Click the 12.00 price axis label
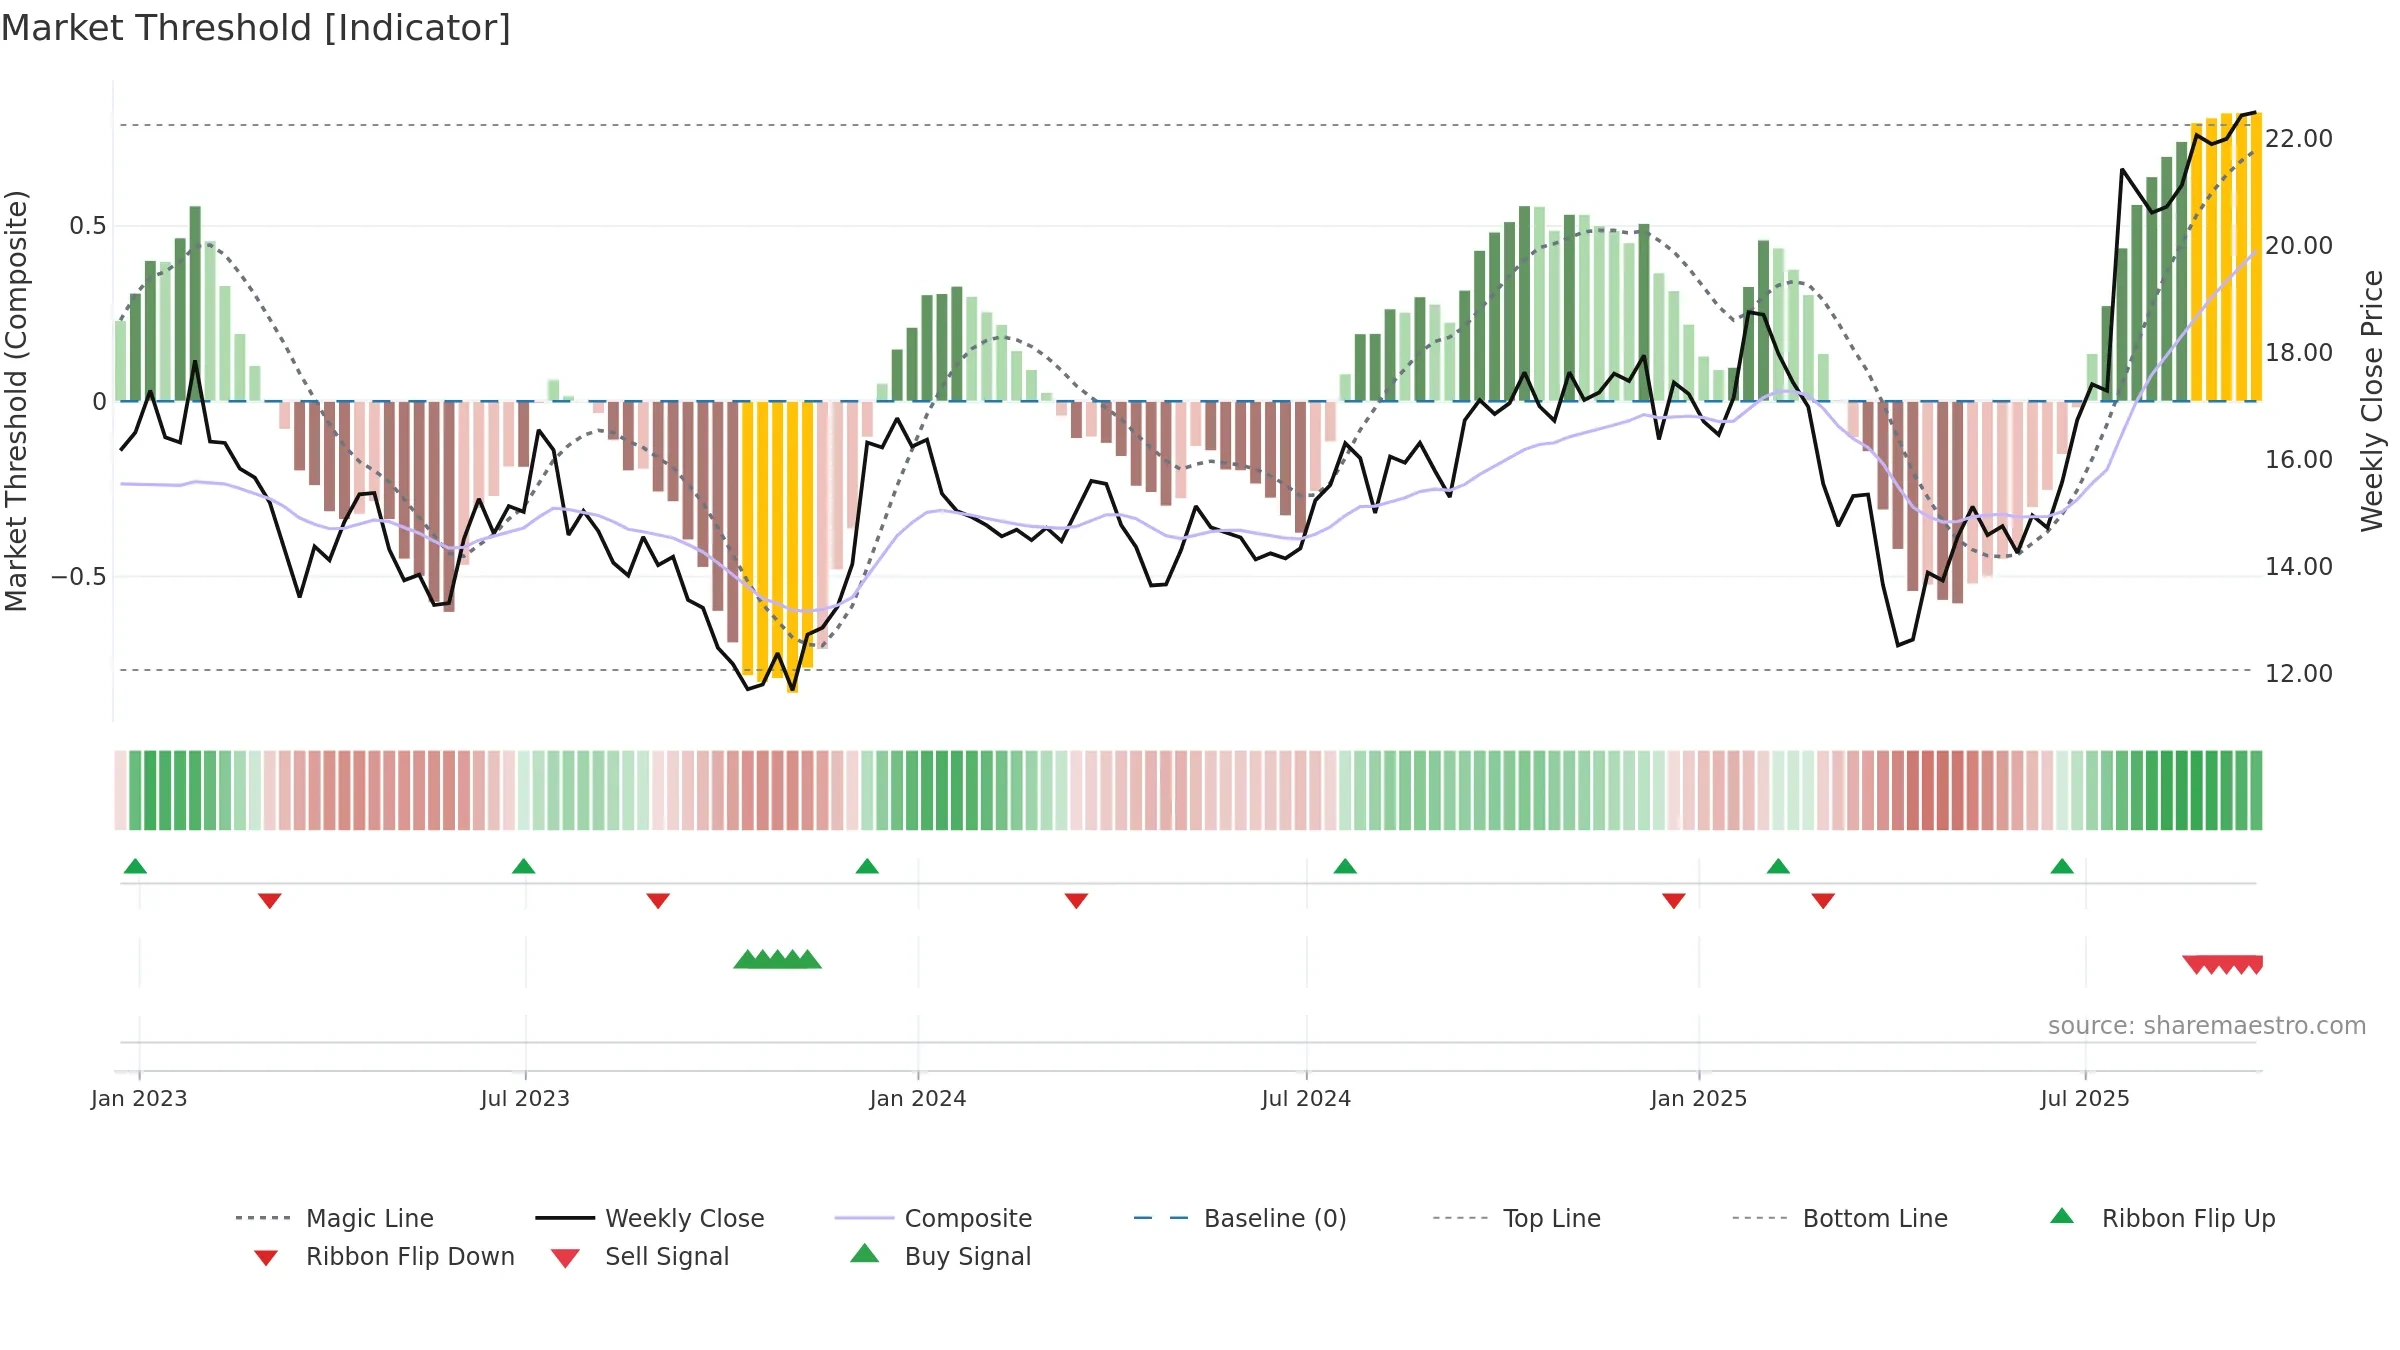Image resolution: width=2400 pixels, height=1350 pixels. [2299, 674]
